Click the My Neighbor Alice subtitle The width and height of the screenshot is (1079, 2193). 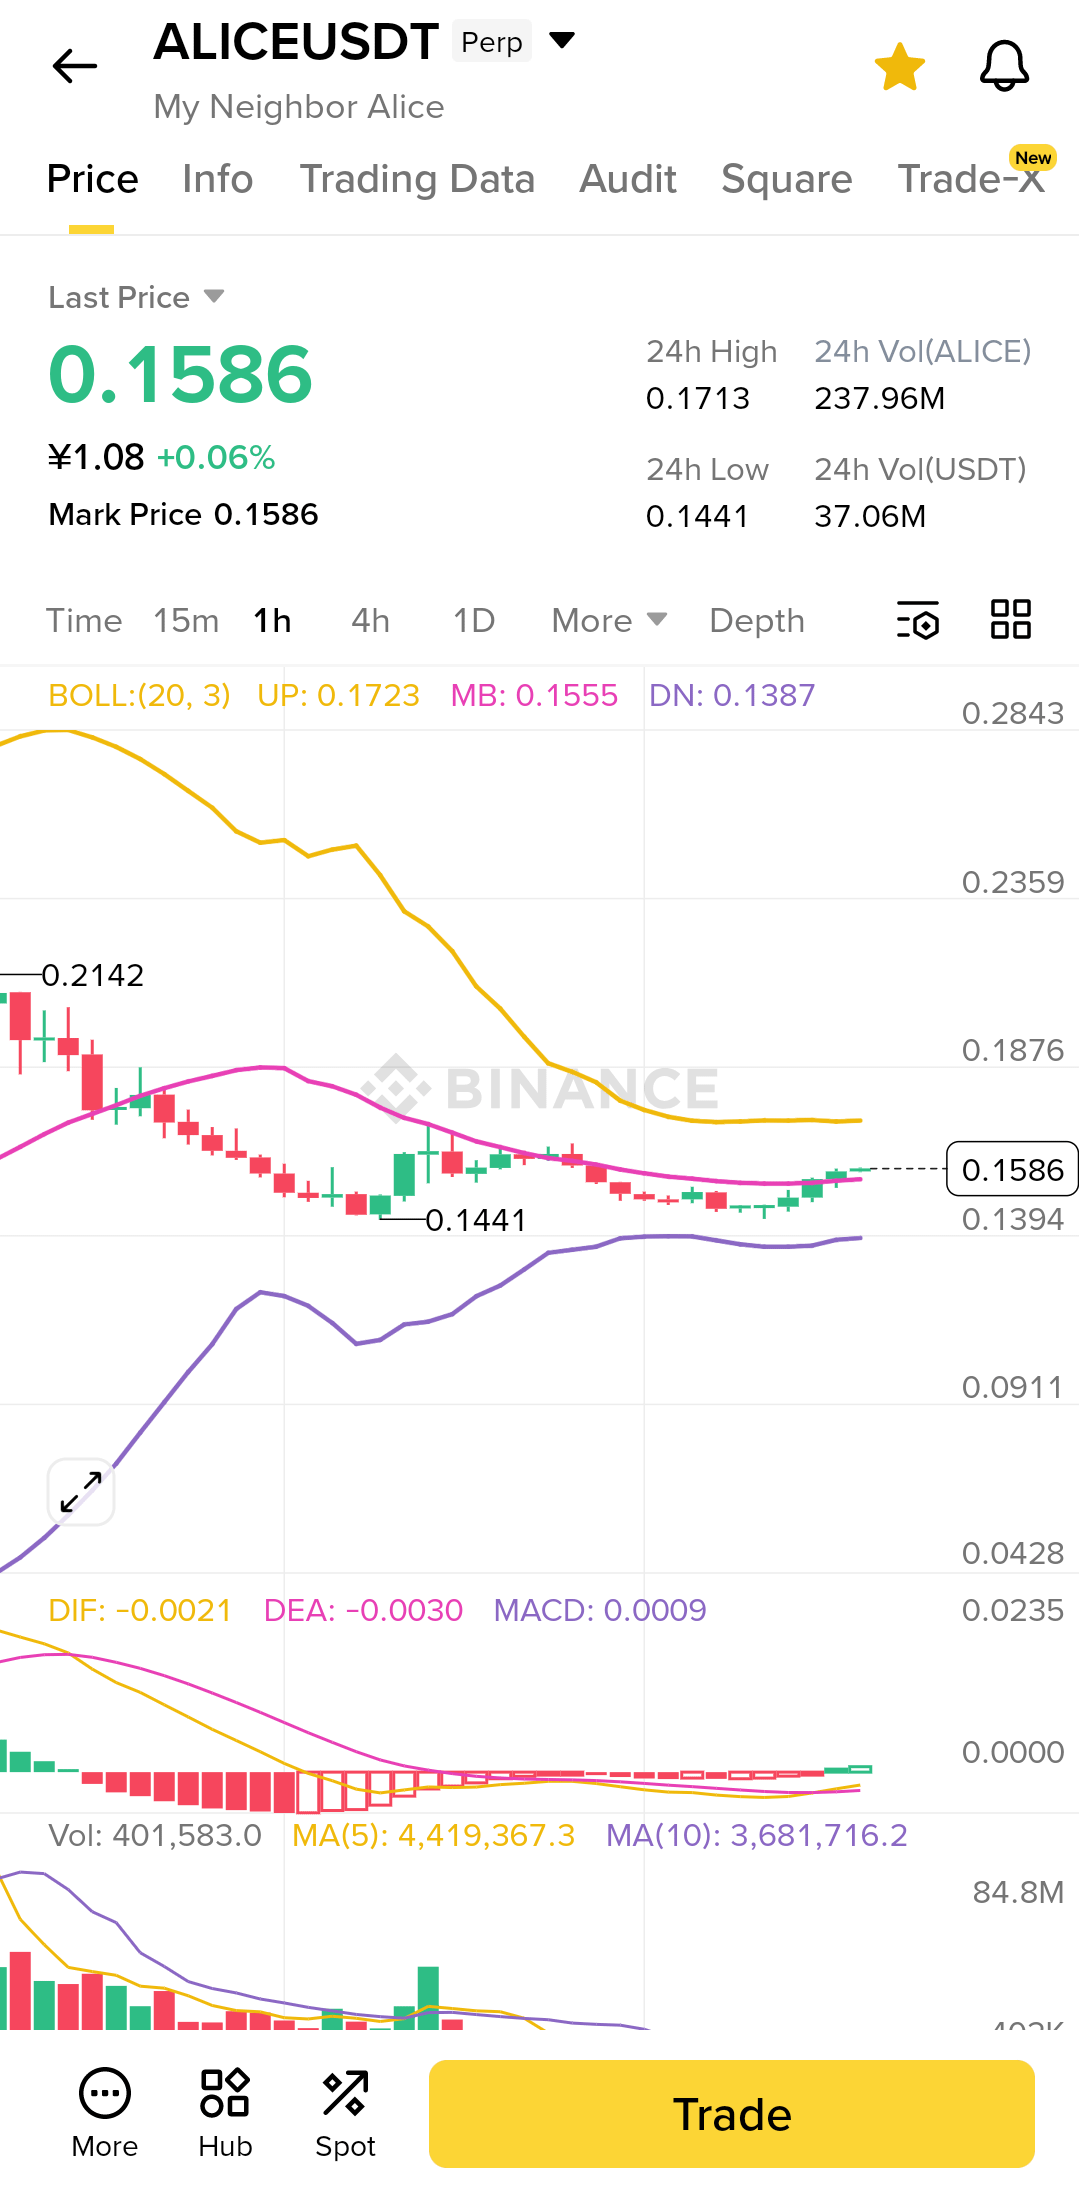click(299, 107)
